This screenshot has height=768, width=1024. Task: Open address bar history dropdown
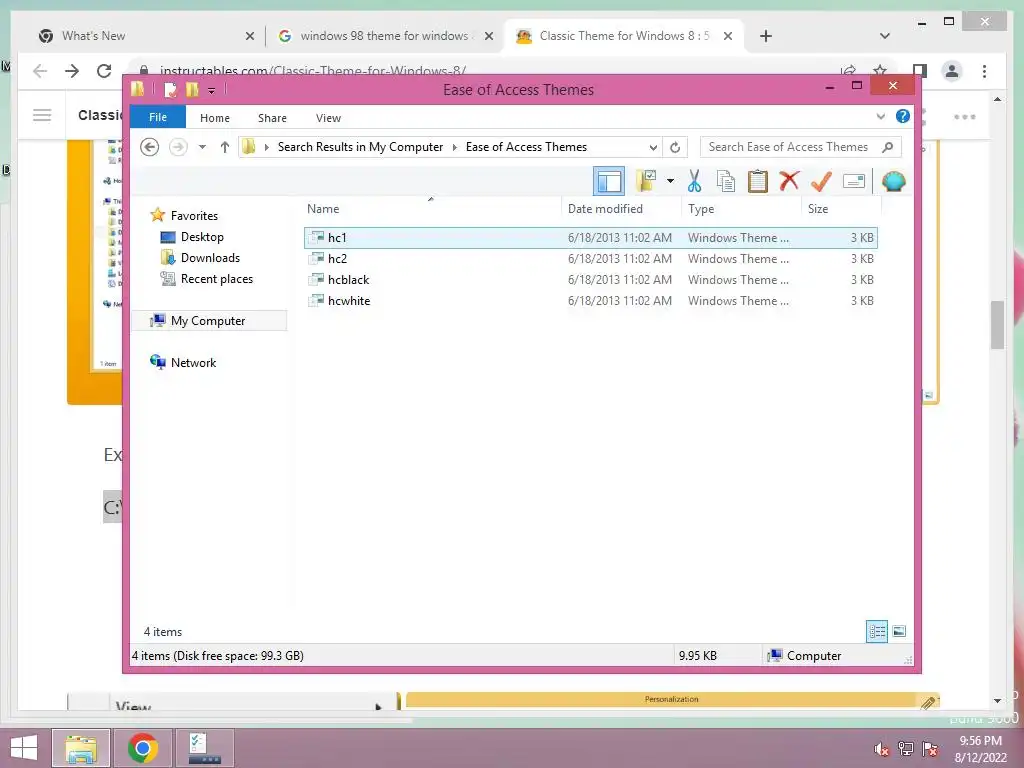(x=652, y=147)
